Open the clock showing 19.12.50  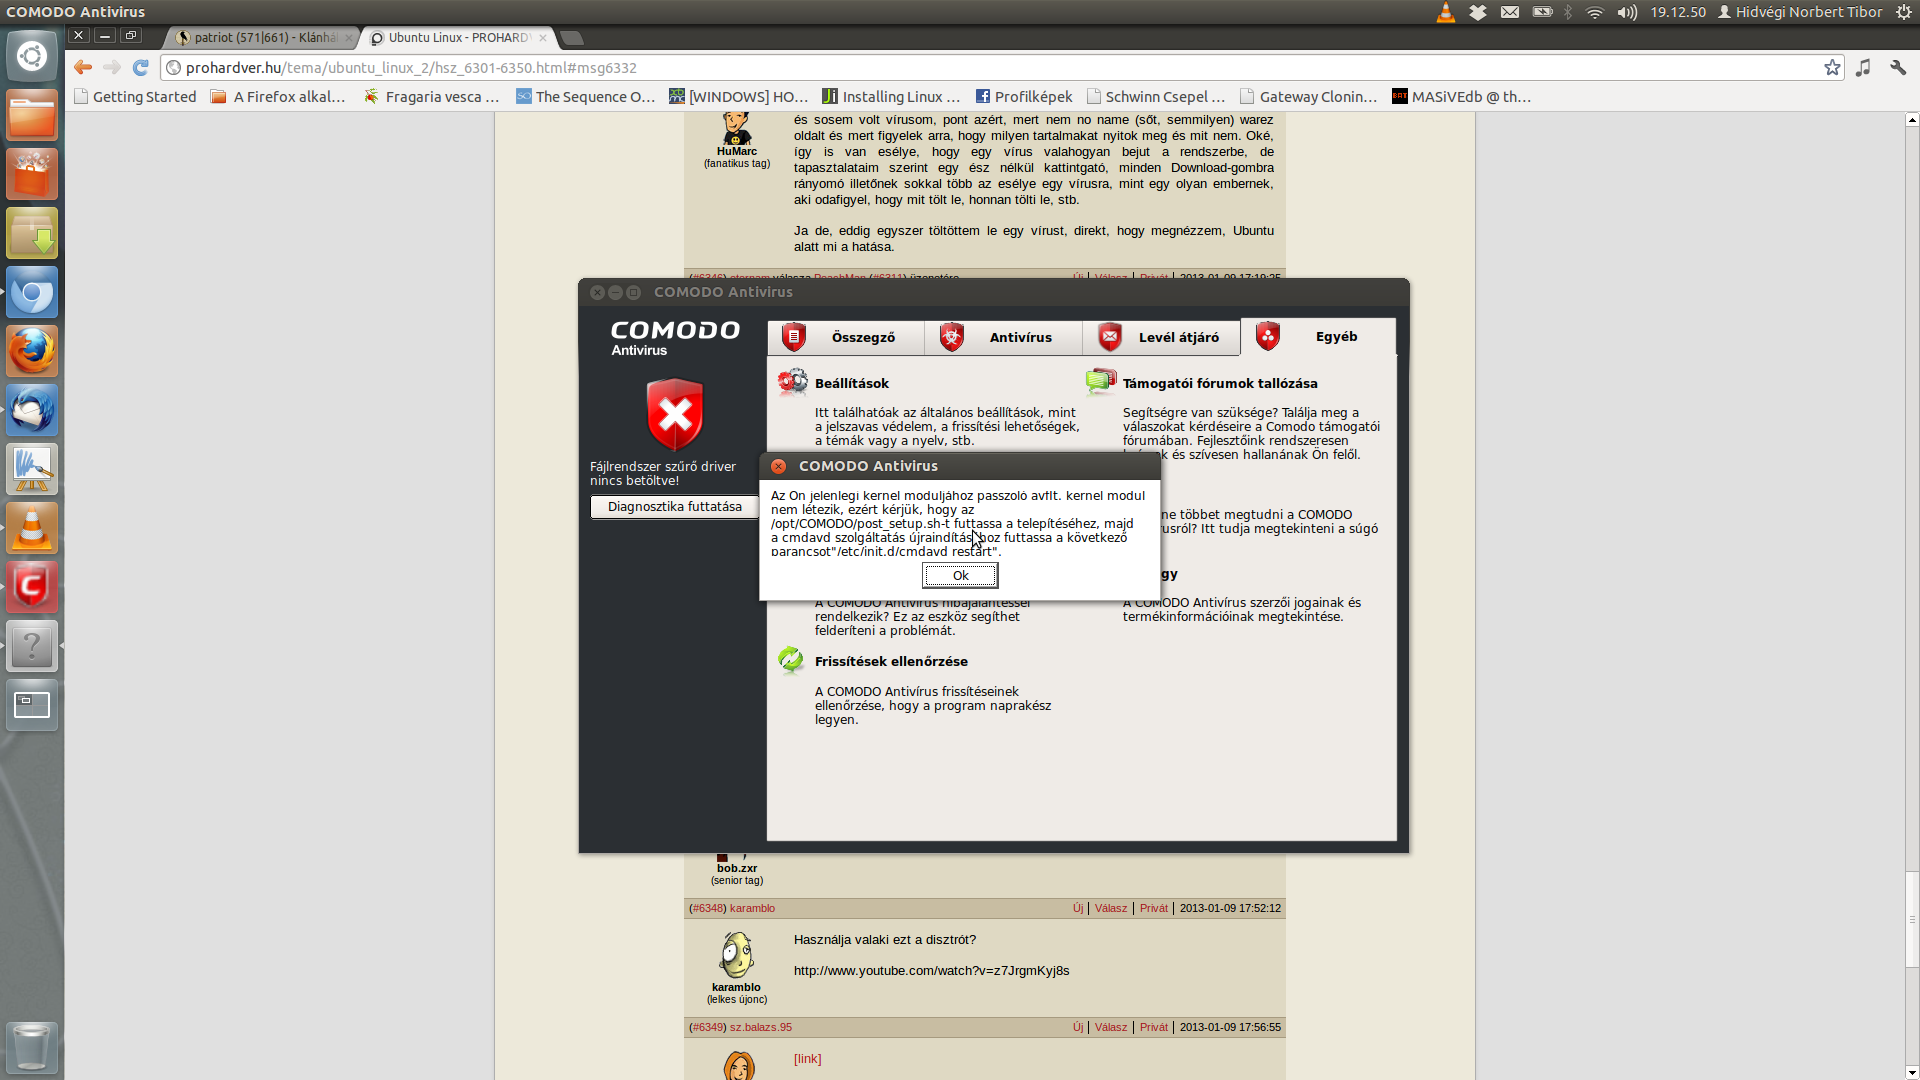1678,12
